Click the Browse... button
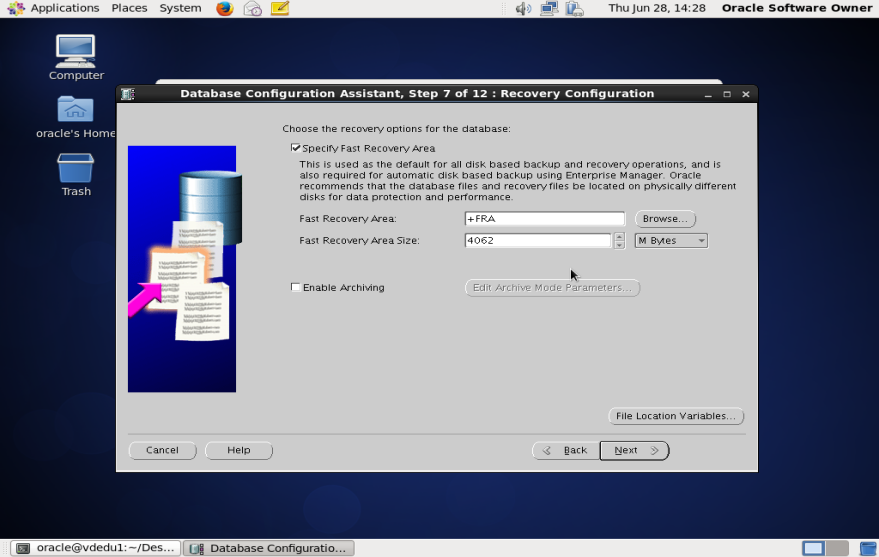The height and width of the screenshot is (557, 879). [x=665, y=219]
